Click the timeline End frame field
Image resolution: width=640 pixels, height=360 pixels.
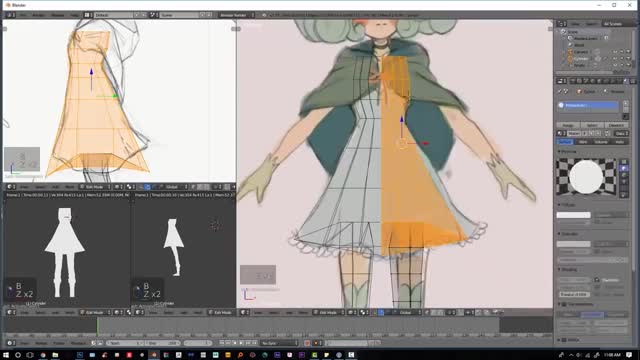click(162, 343)
